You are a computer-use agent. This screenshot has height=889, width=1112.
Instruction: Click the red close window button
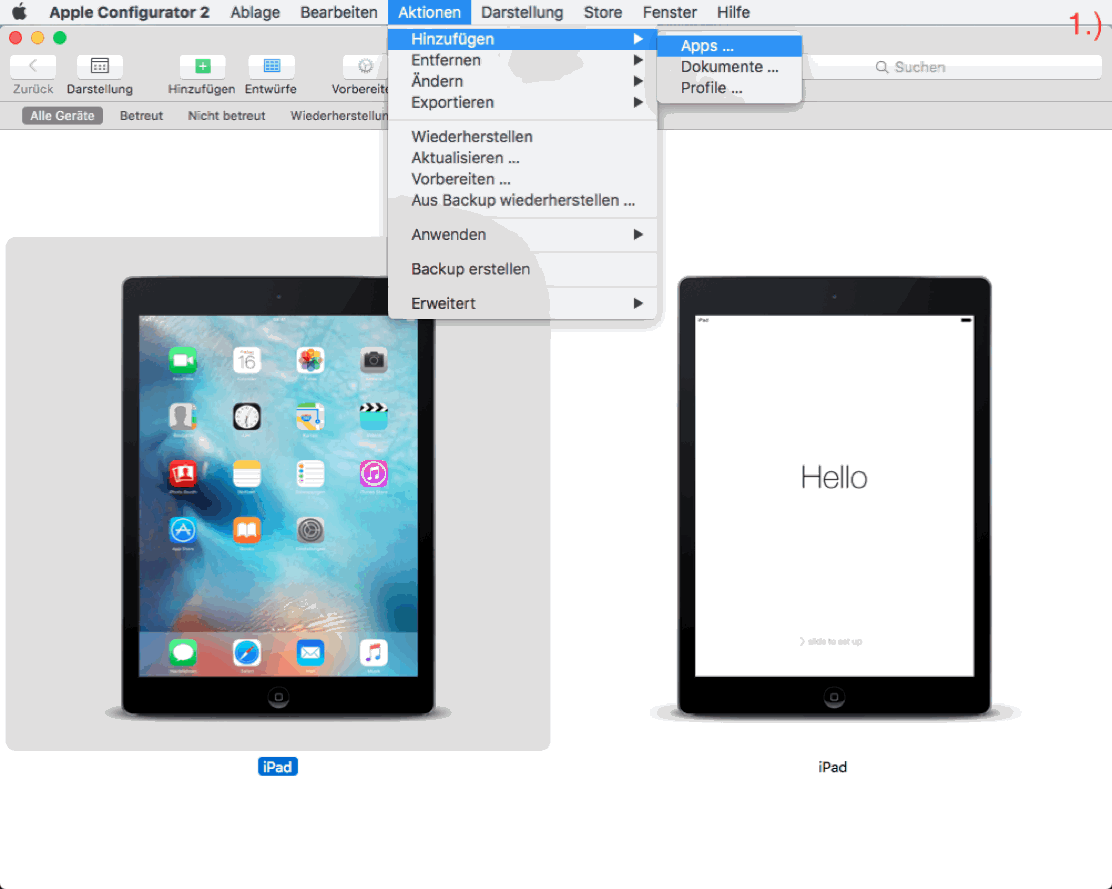[x=16, y=38]
